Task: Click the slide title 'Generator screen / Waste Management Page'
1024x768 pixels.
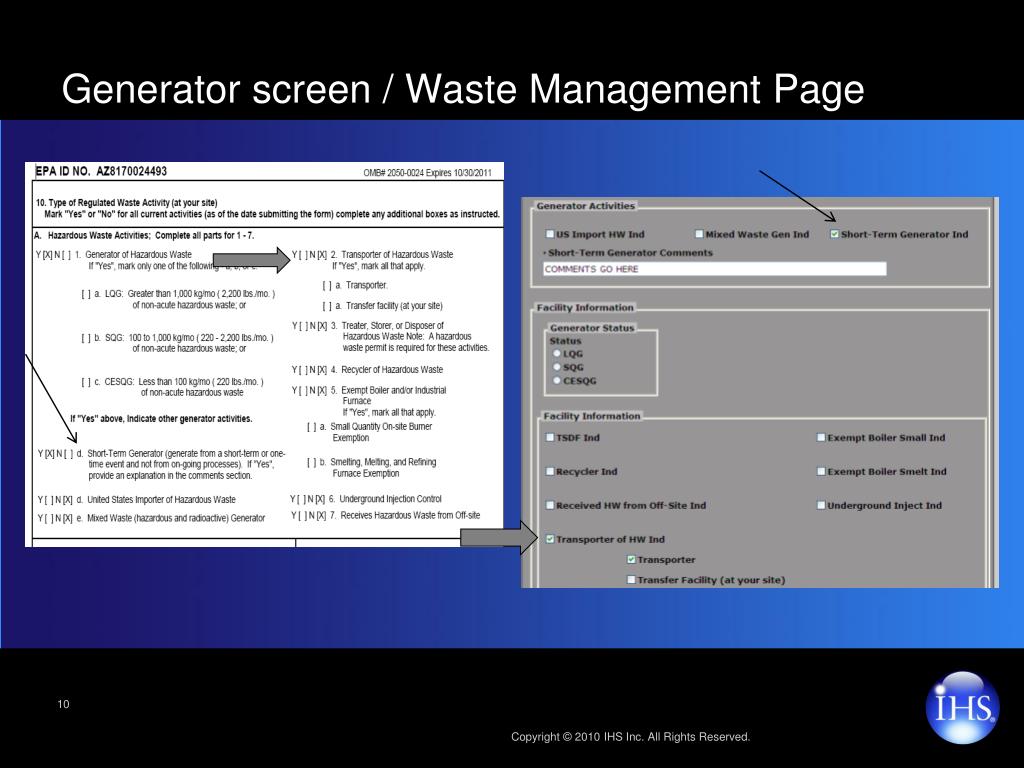Action: click(463, 89)
